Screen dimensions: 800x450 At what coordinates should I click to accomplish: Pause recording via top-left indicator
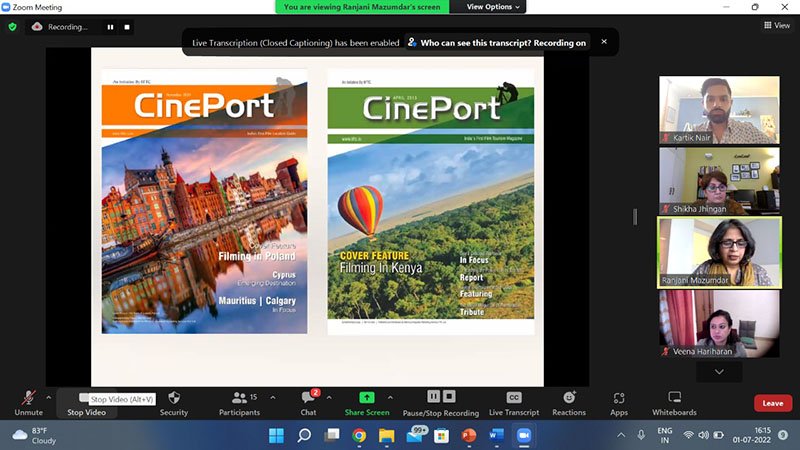[x=110, y=27]
